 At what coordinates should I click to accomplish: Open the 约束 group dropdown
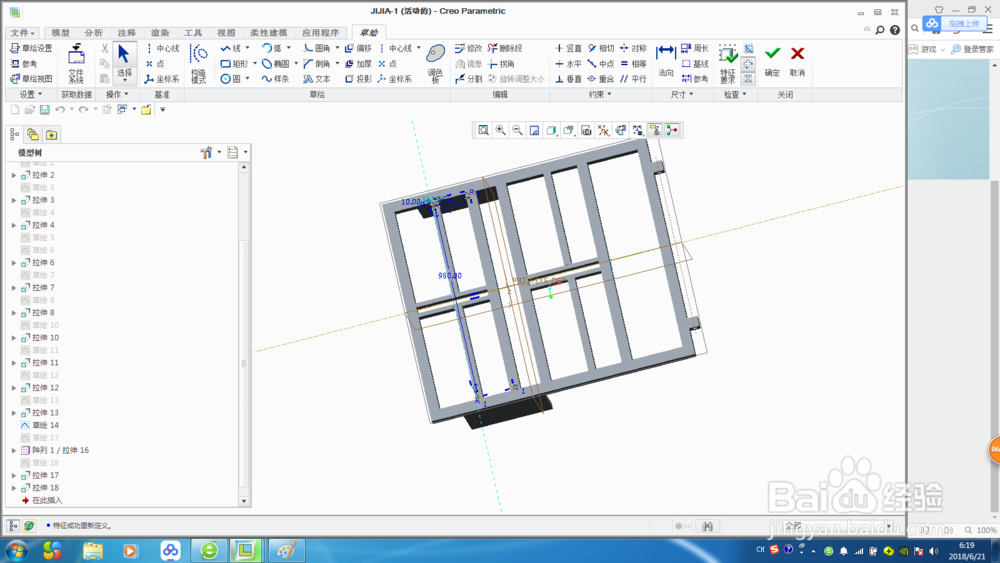click(x=599, y=94)
